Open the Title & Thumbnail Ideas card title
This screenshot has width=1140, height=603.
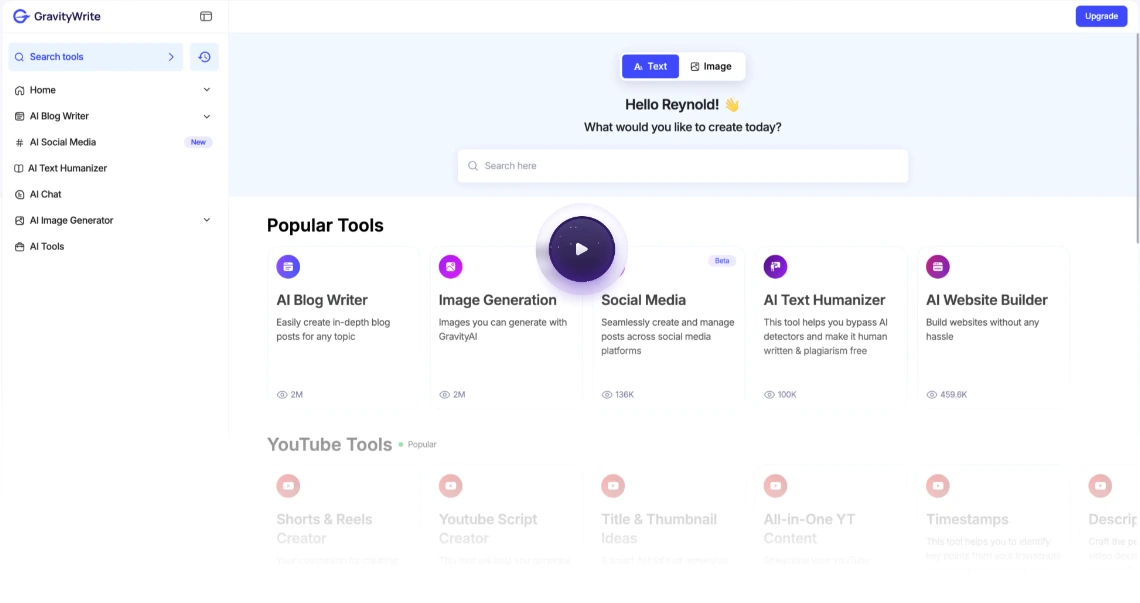click(659, 529)
